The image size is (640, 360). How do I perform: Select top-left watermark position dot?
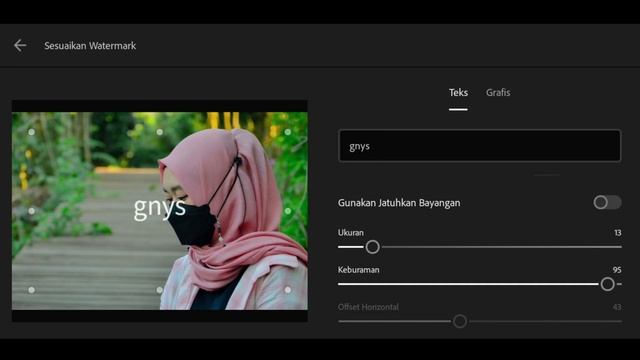coord(31,132)
